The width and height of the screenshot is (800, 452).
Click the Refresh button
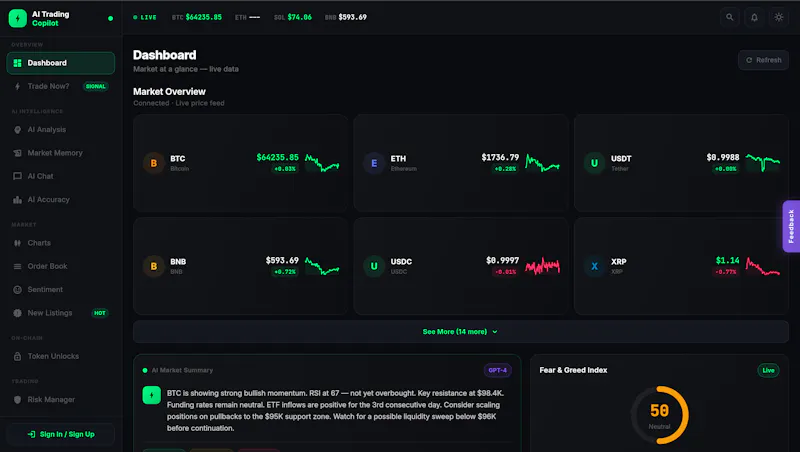click(763, 60)
